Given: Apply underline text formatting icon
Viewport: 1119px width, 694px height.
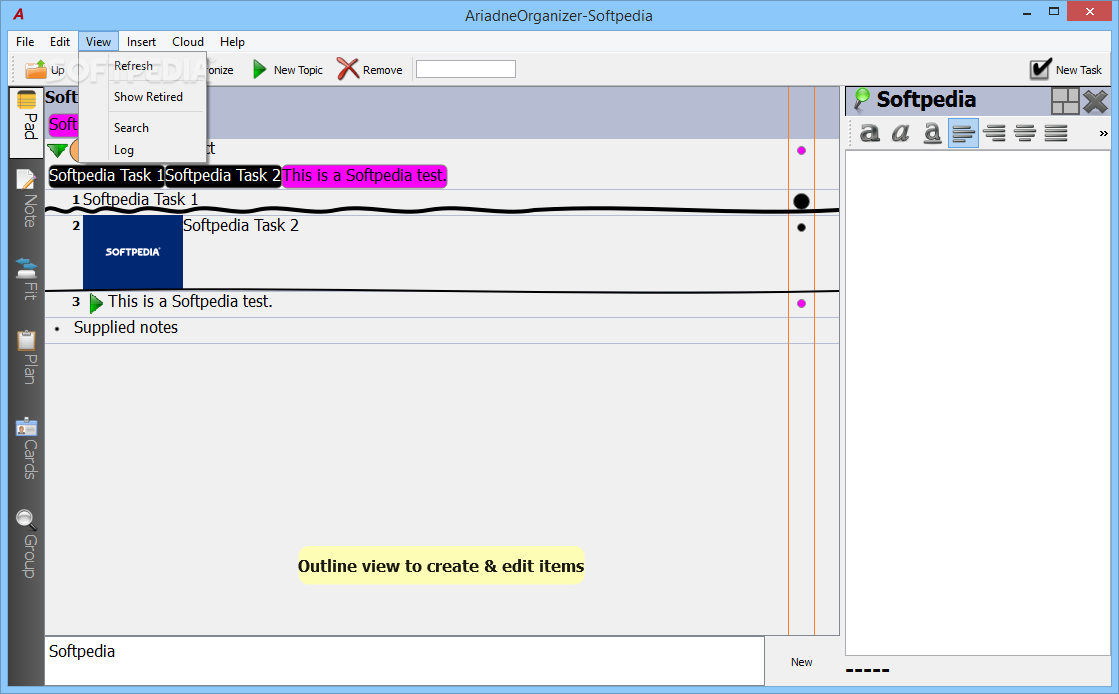Looking at the screenshot, I should point(932,133).
